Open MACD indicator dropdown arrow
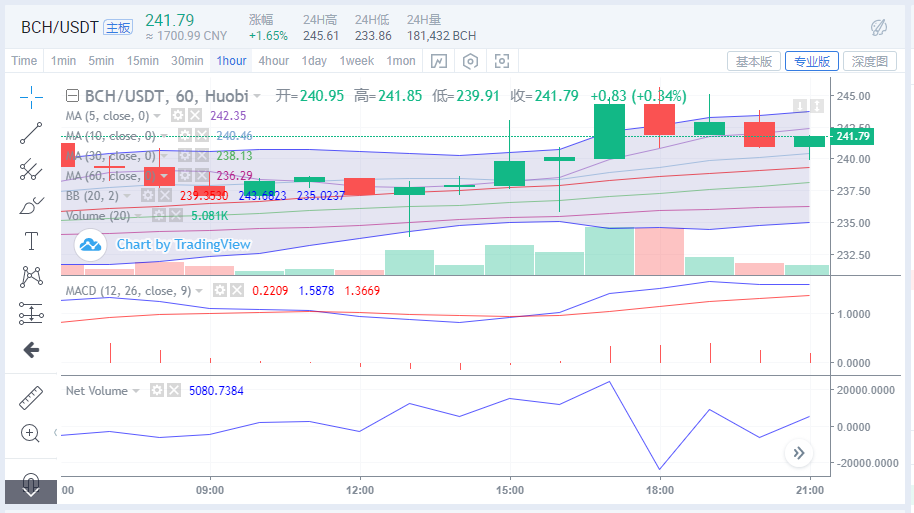 click(x=199, y=291)
